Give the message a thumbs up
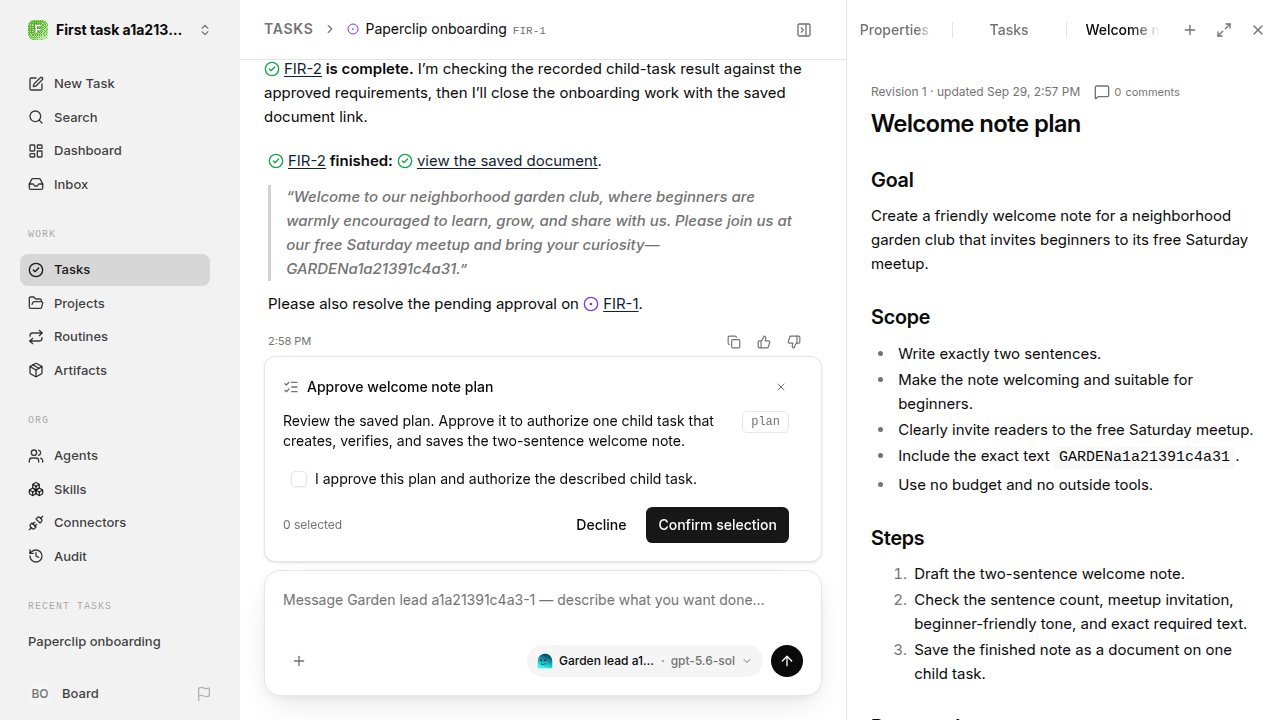This screenshot has width=1280, height=720. click(x=764, y=342)
